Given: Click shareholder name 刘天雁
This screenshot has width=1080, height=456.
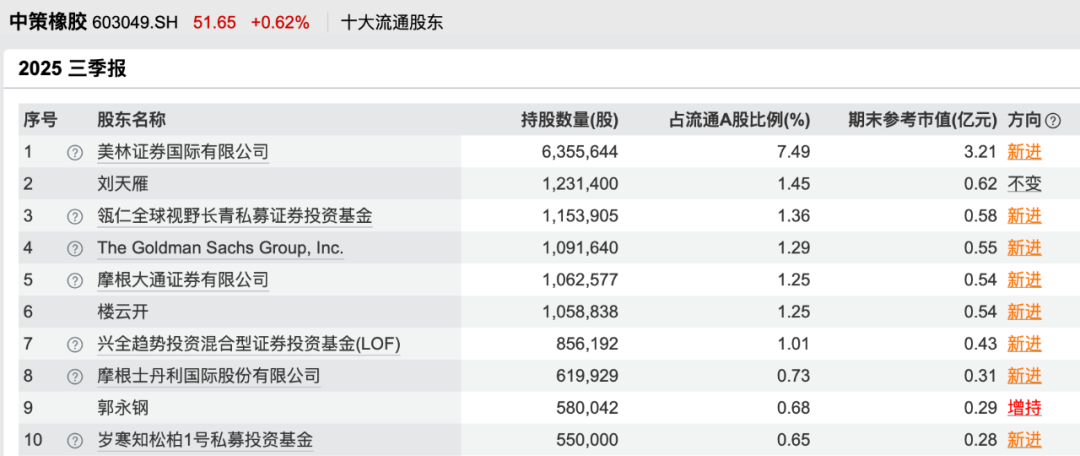Looking at the screenshot, I should point(123,185).
